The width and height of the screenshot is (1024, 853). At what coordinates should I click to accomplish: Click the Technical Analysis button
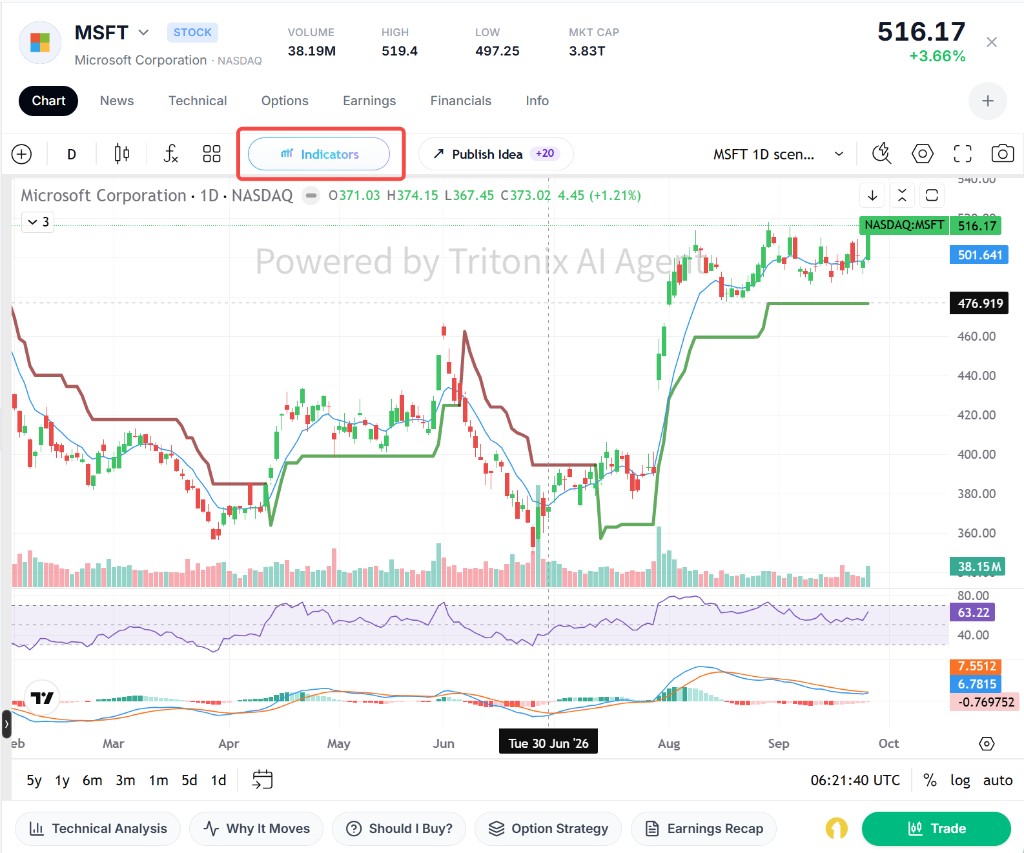(x=97, y=829)
